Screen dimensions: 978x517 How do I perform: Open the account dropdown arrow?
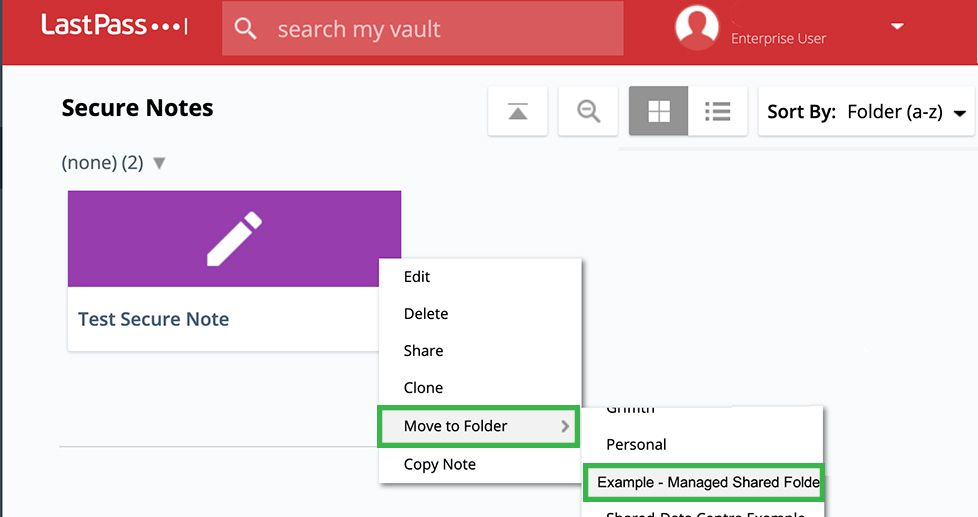pos(897,27)
